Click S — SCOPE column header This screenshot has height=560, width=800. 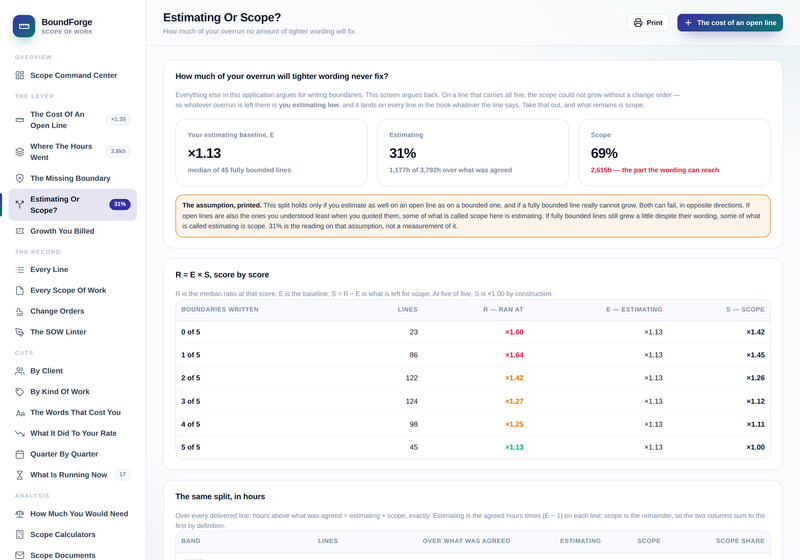[x=745, y=310]
